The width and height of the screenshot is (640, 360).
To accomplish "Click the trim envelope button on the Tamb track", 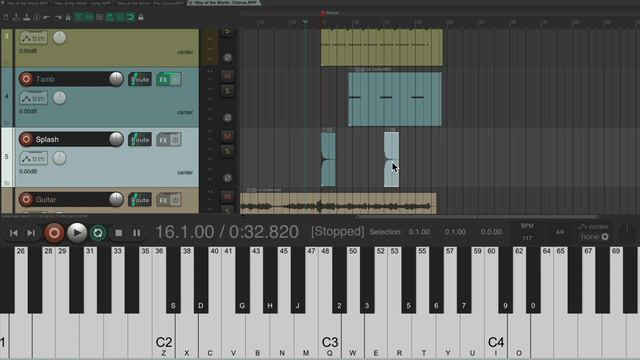I will 33,98.
